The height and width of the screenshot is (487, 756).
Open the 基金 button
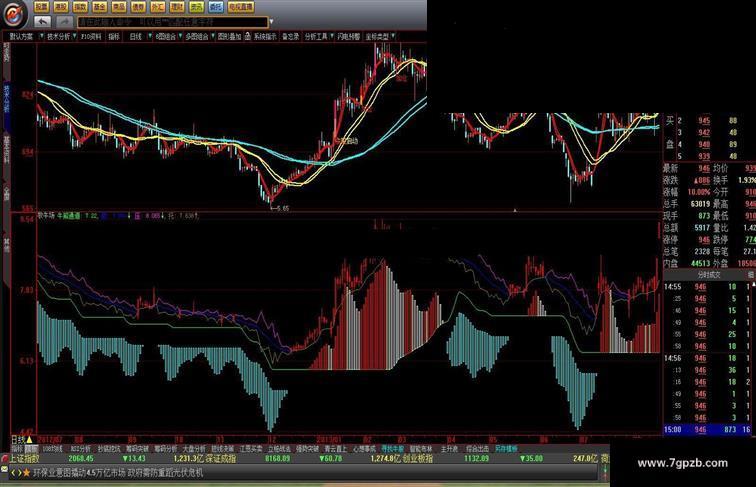pos(99,7)
